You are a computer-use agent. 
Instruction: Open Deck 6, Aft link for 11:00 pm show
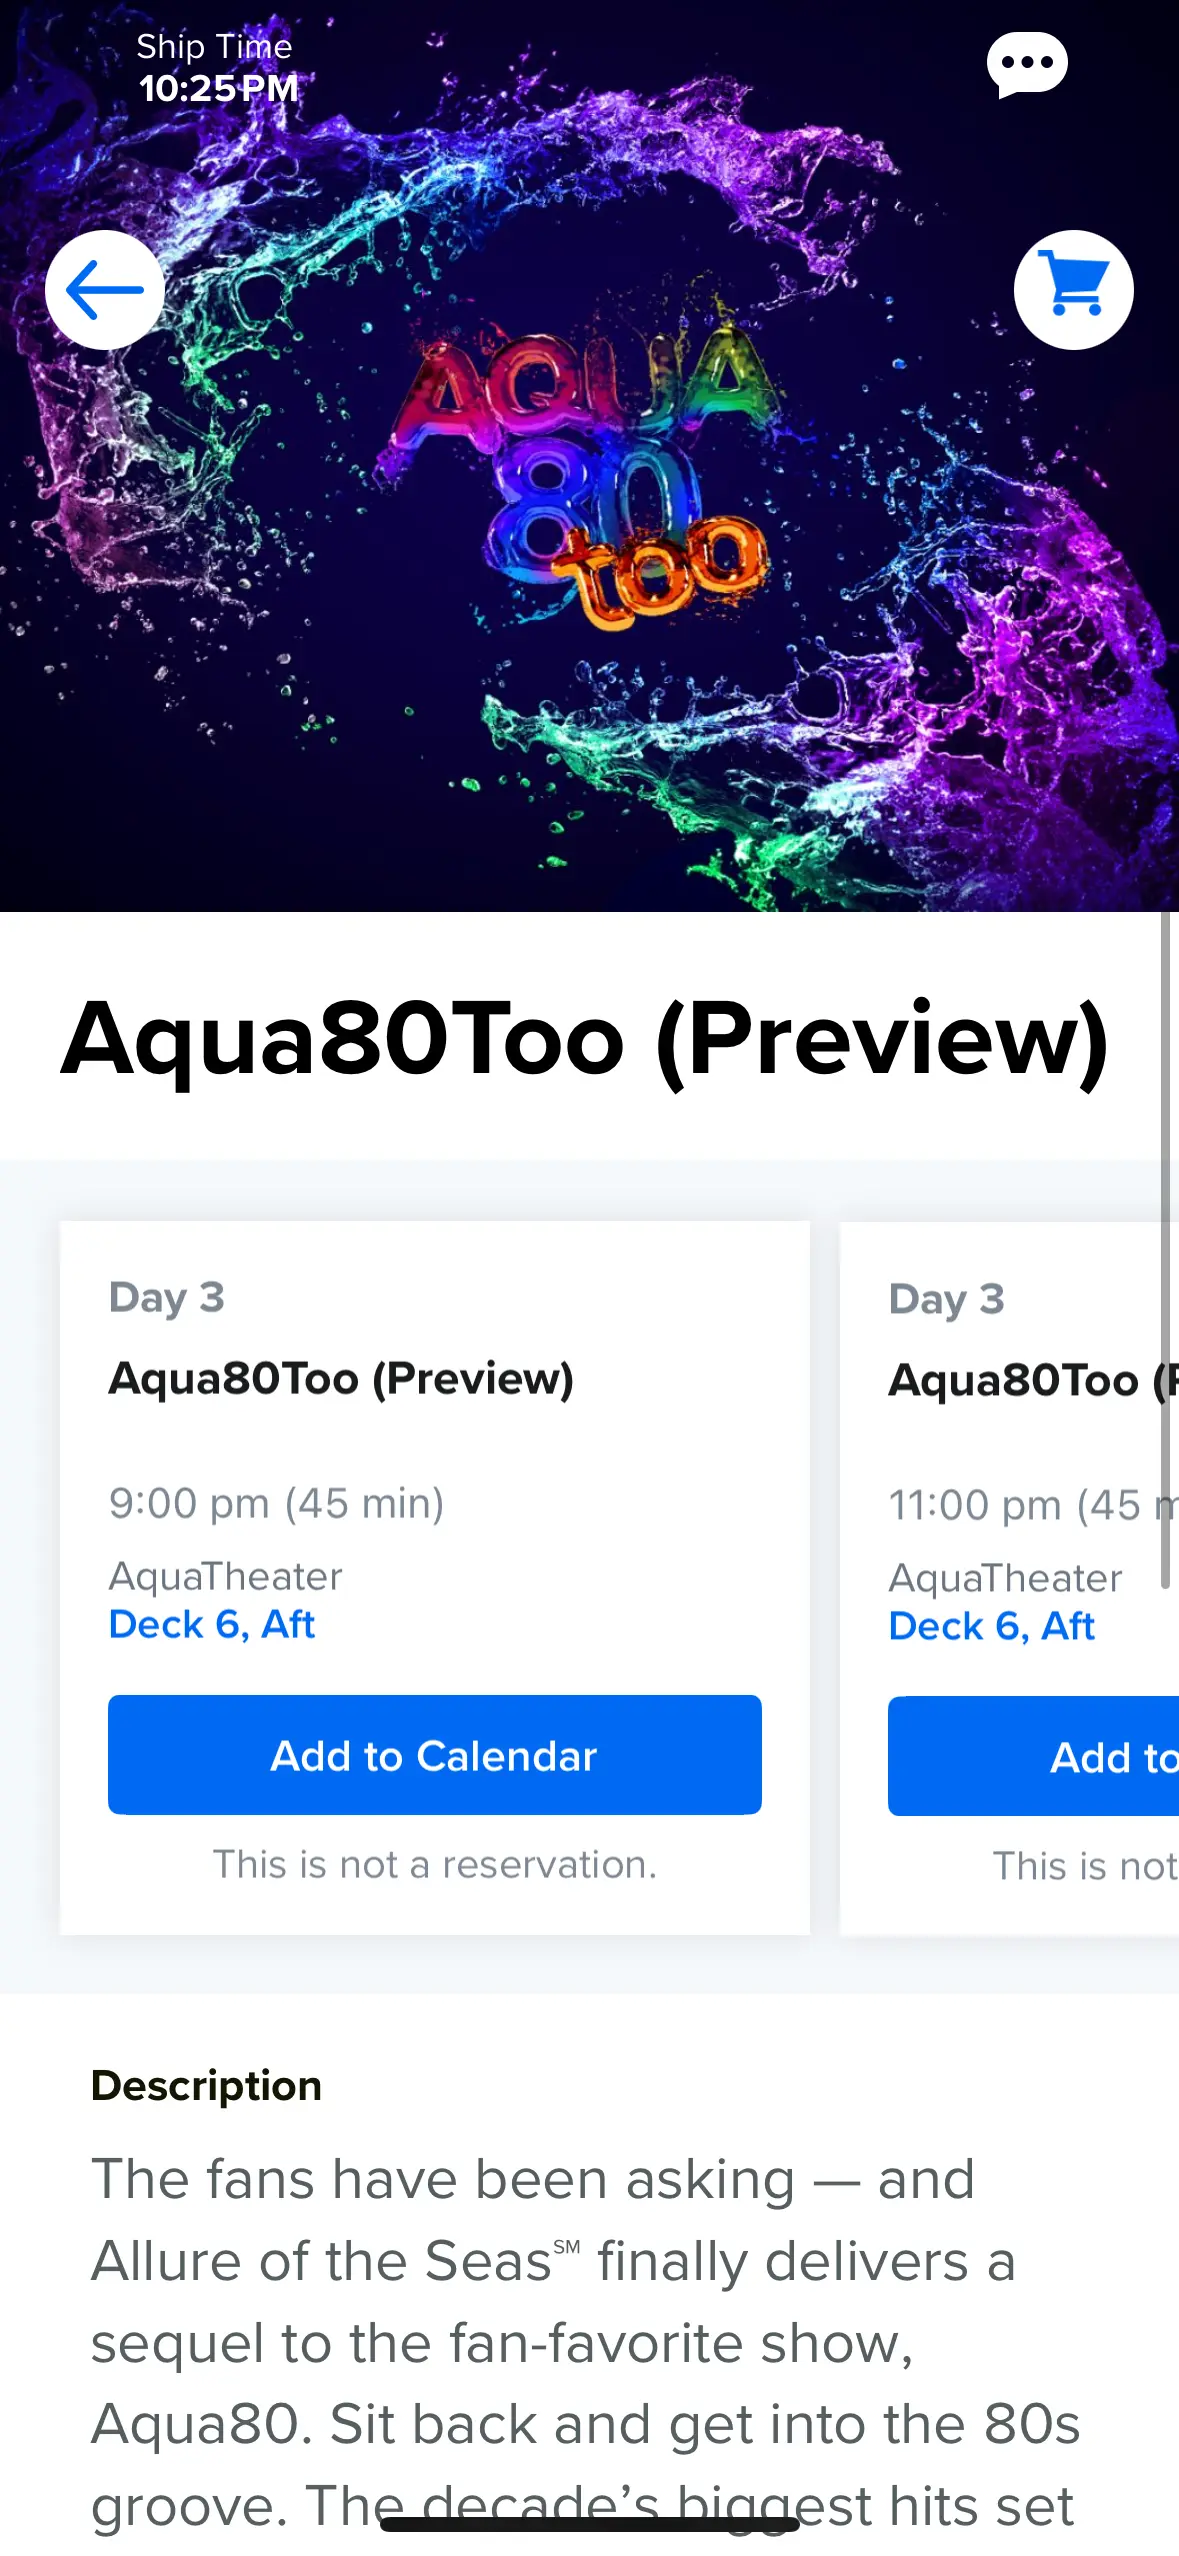coord(991,1627)
